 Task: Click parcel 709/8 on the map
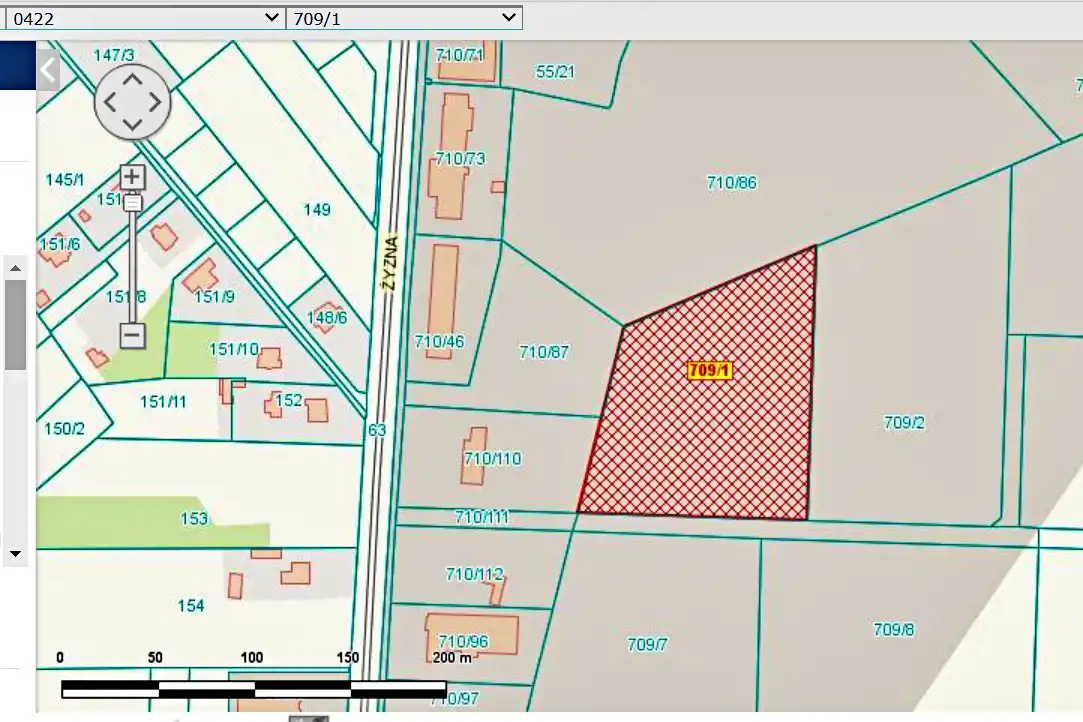(x=893, y=630)
